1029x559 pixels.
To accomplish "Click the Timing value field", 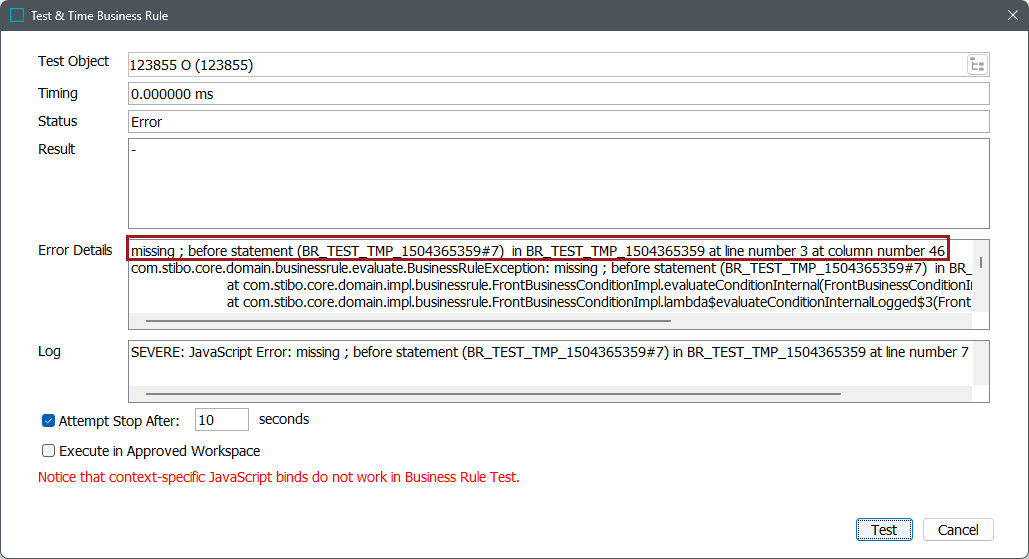I will [x=558, y=94].
